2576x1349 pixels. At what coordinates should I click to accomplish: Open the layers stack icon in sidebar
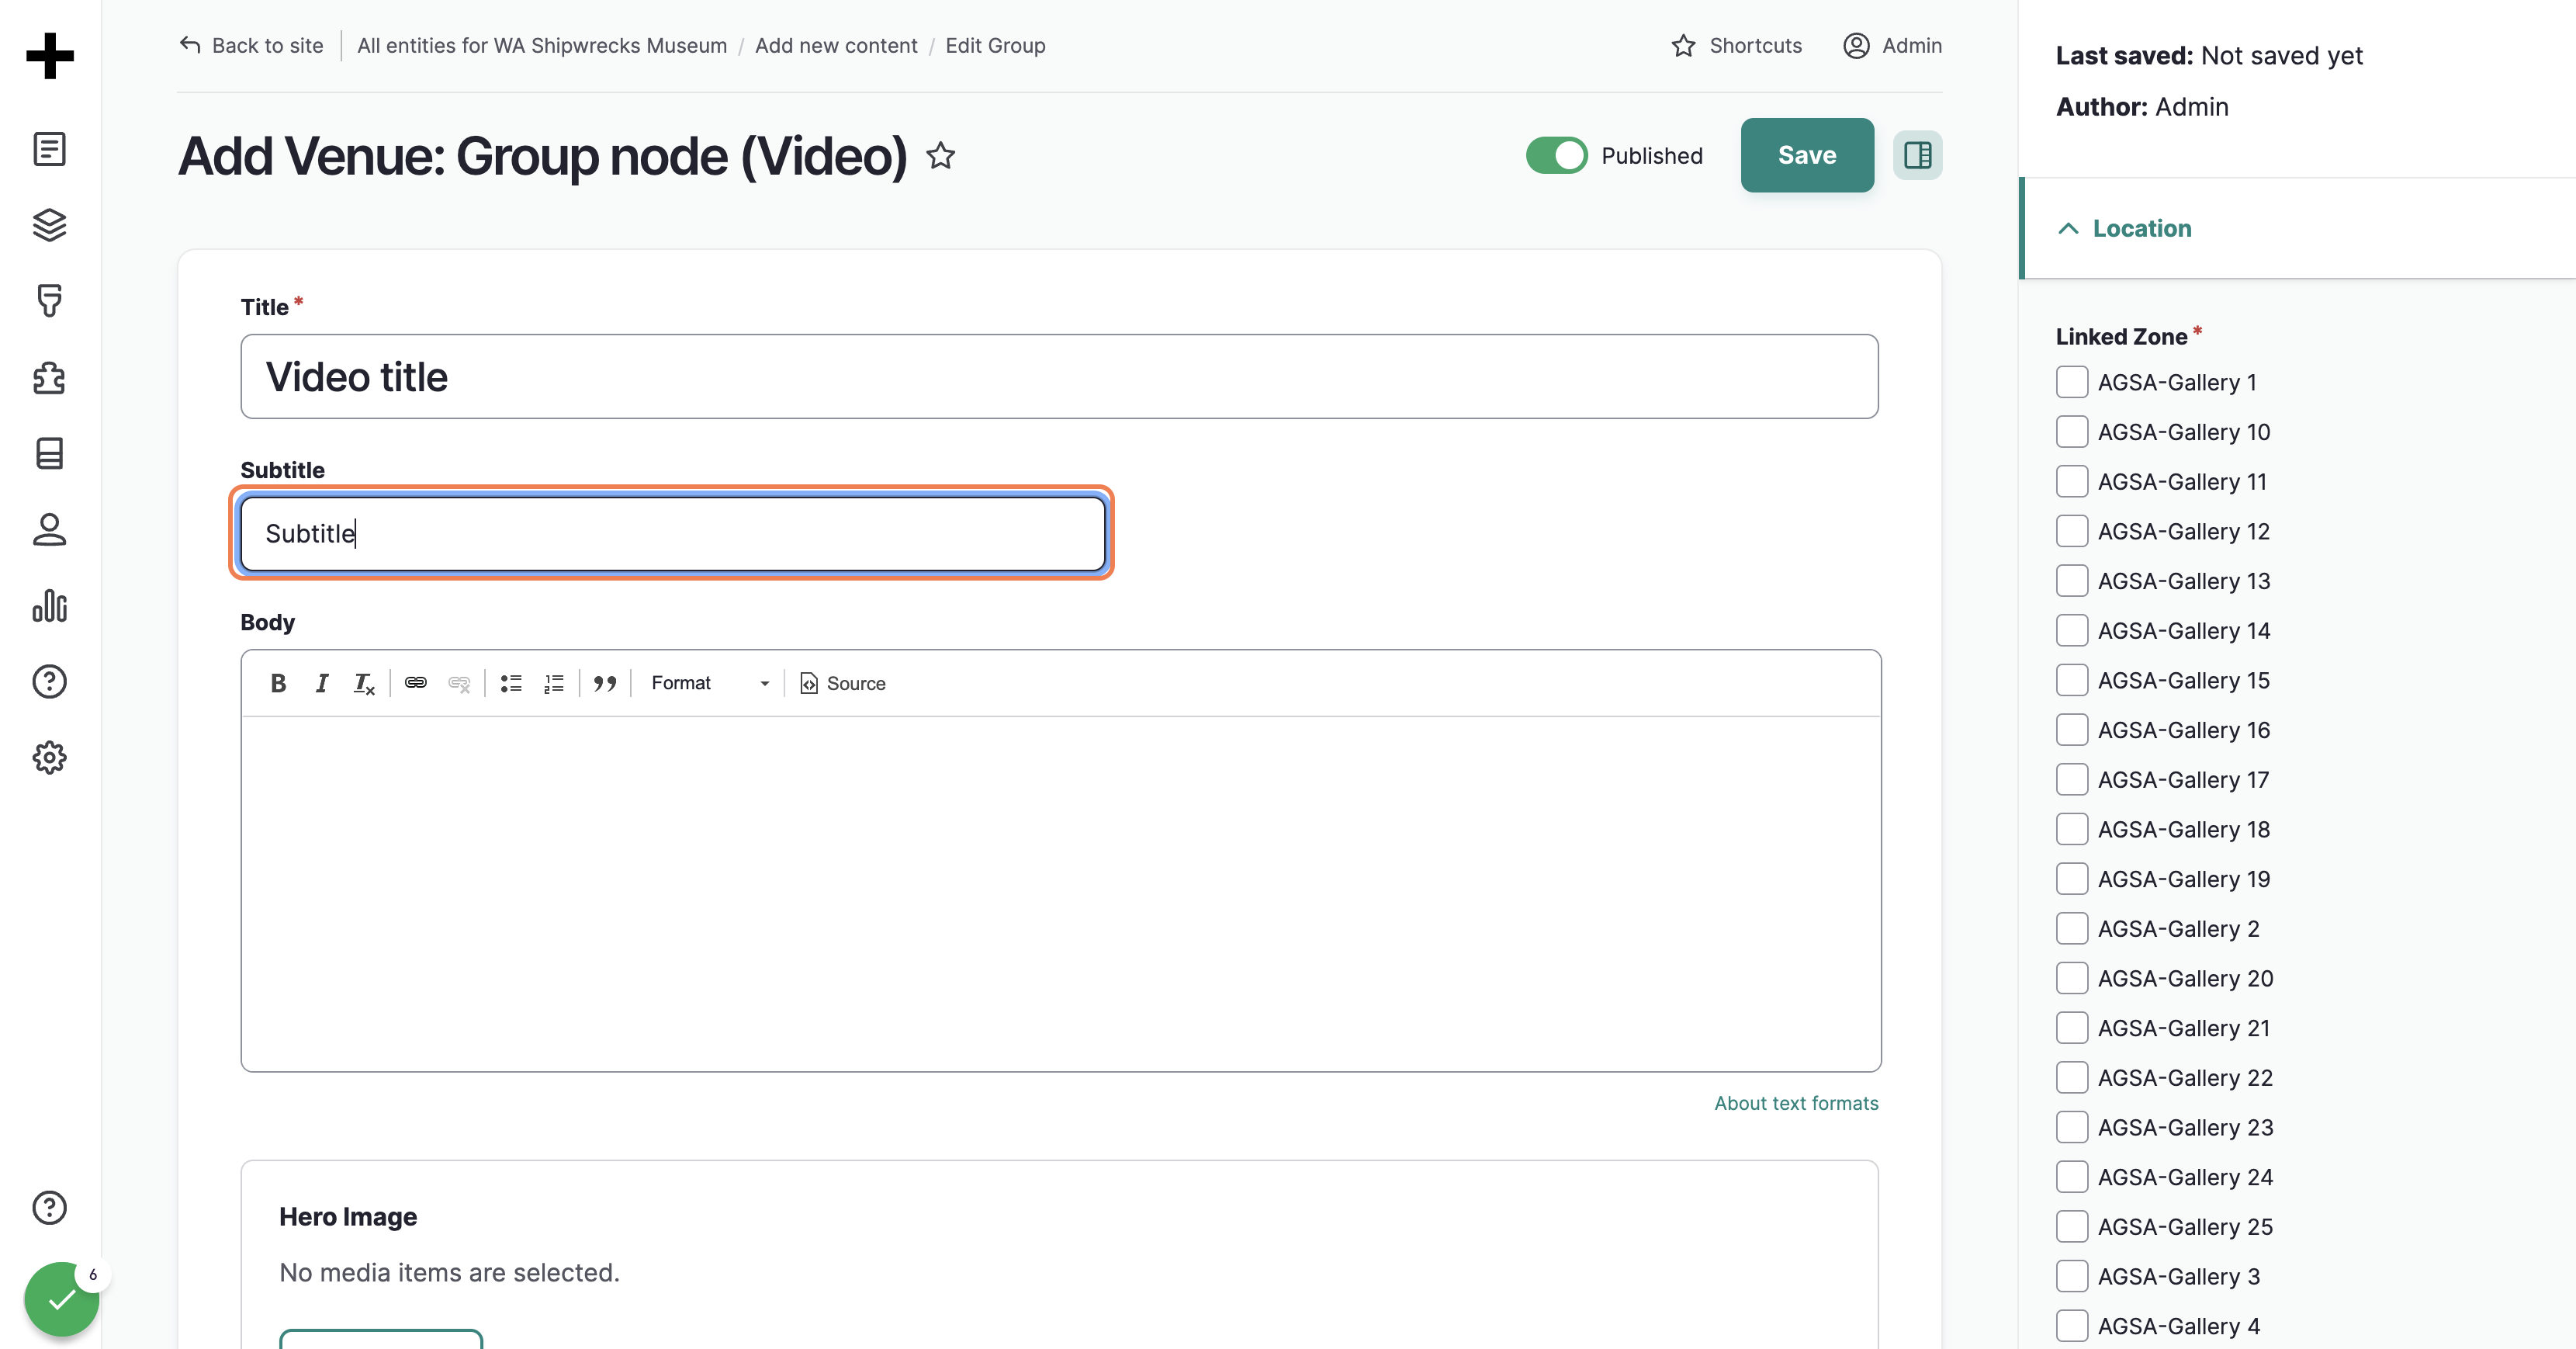coord(50,225)
